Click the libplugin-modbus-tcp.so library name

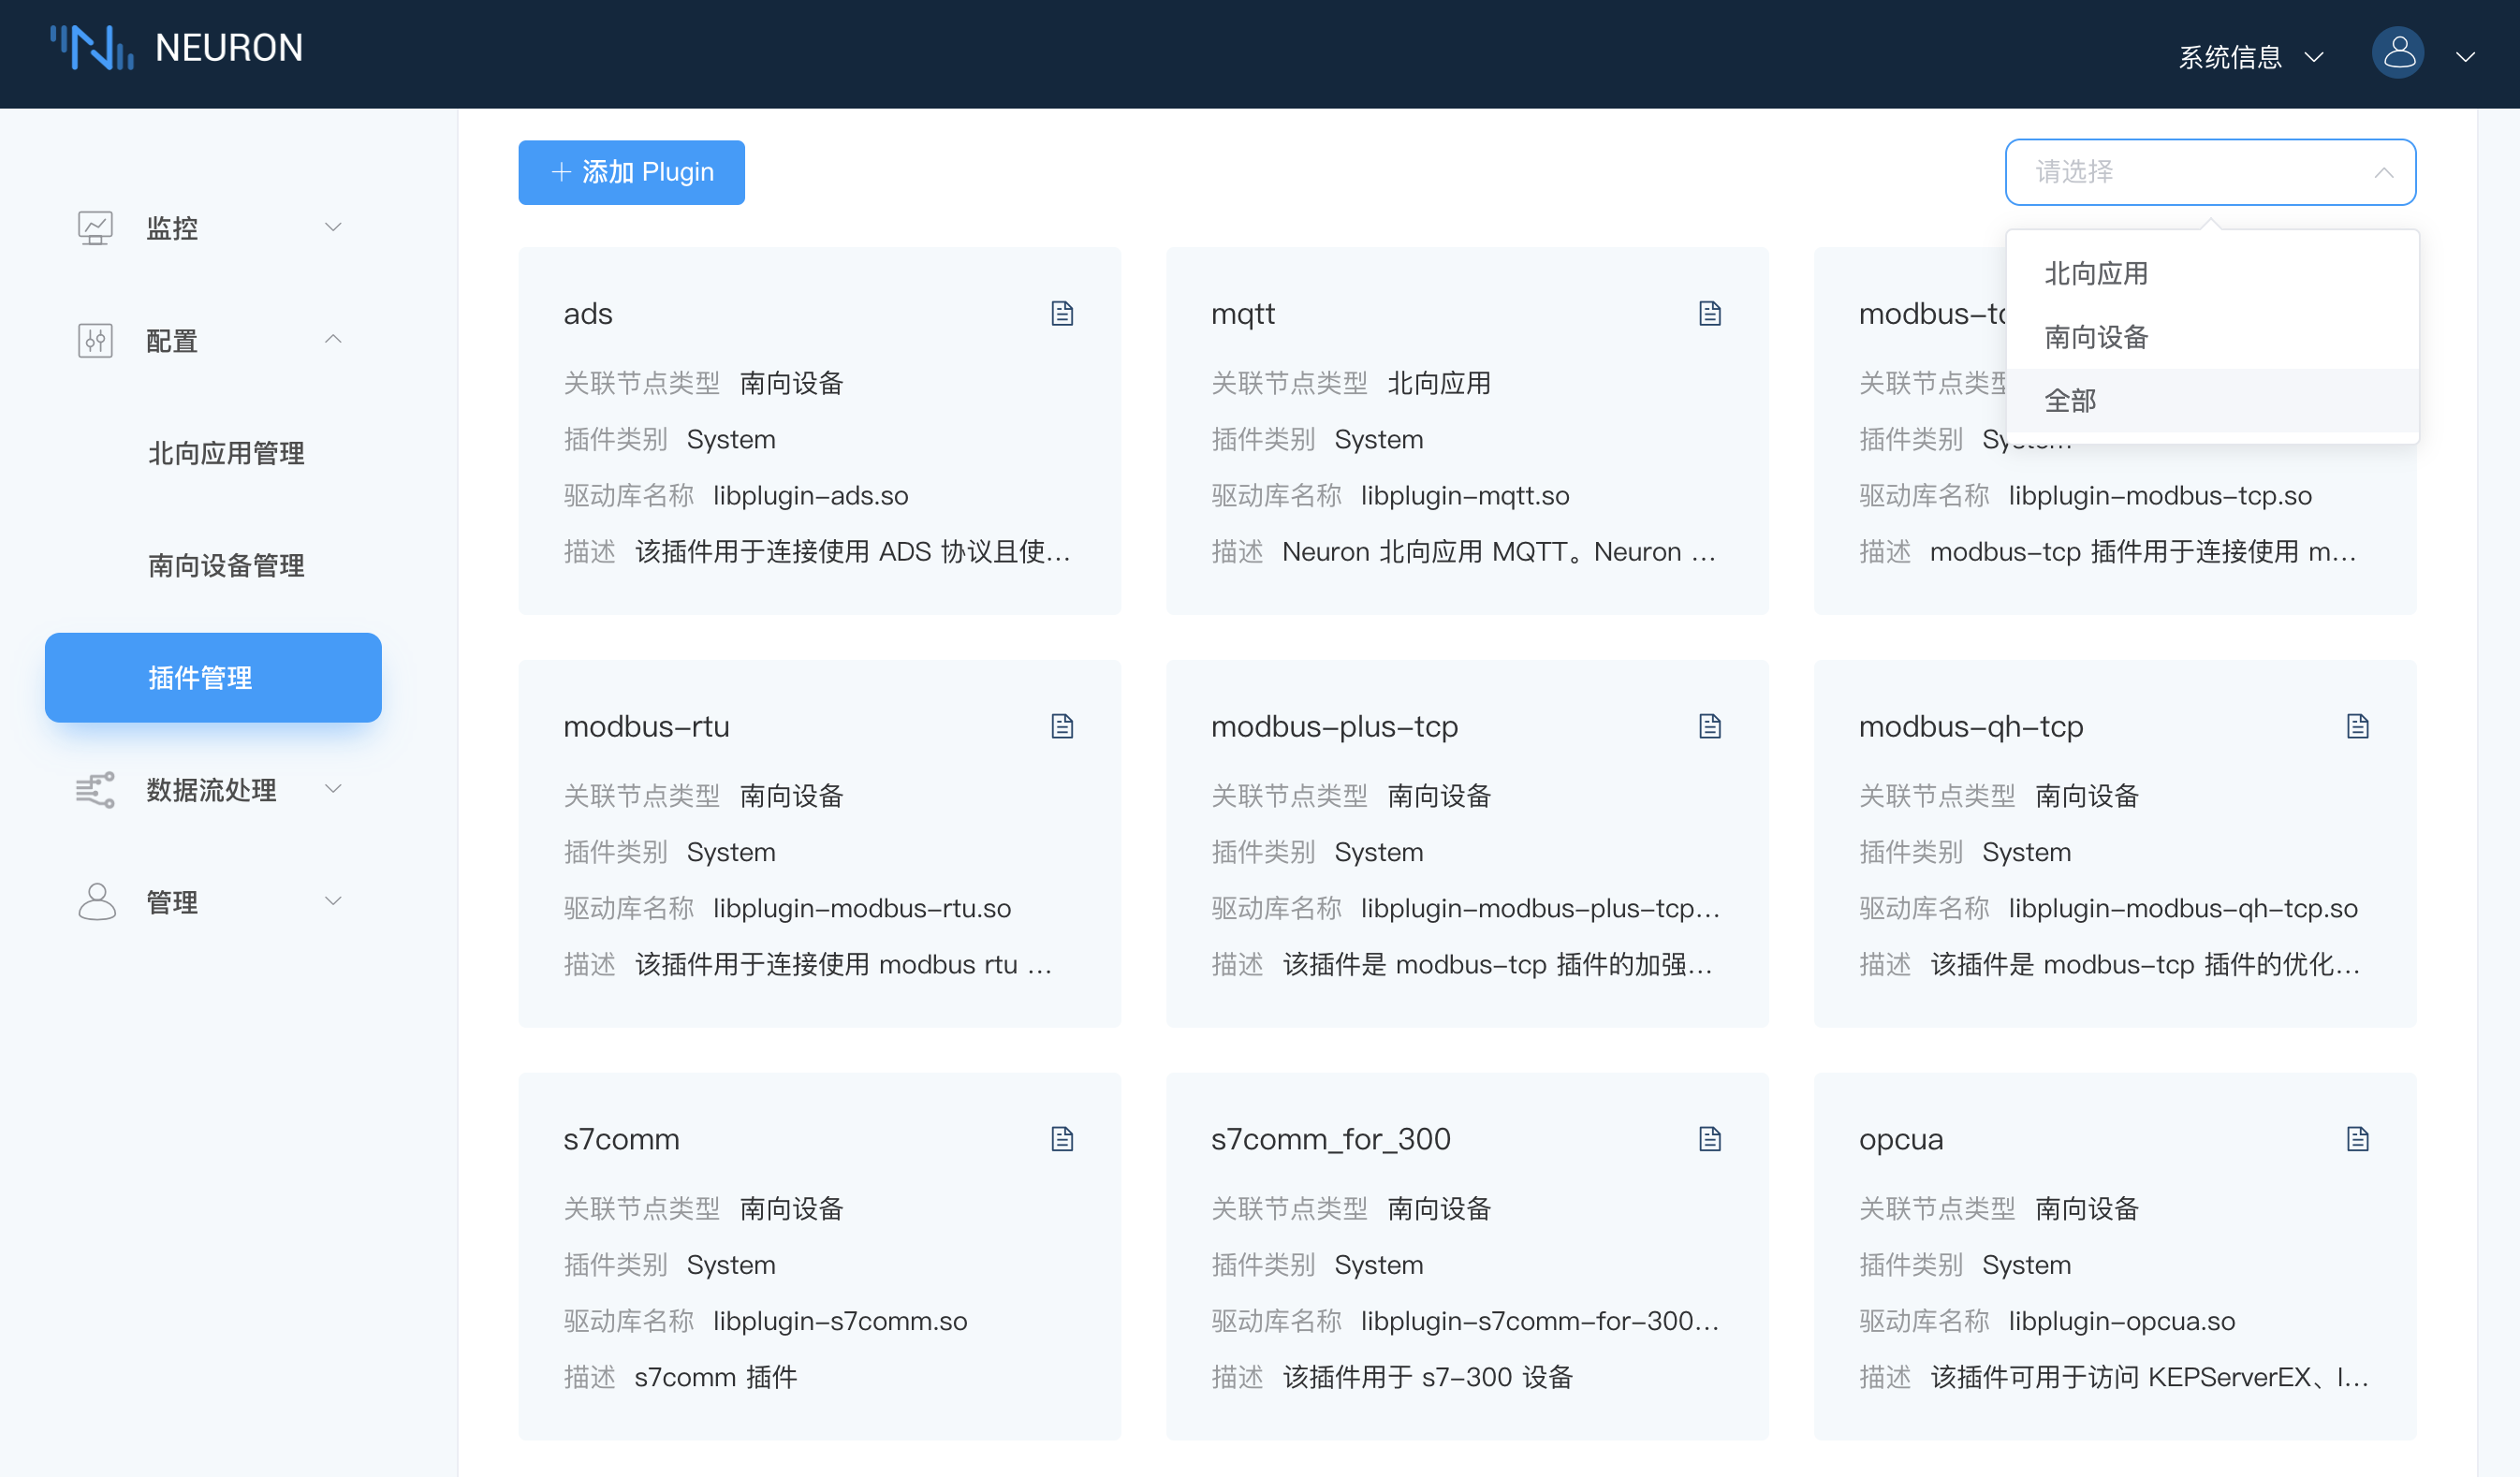click(x=2160, y=496)
